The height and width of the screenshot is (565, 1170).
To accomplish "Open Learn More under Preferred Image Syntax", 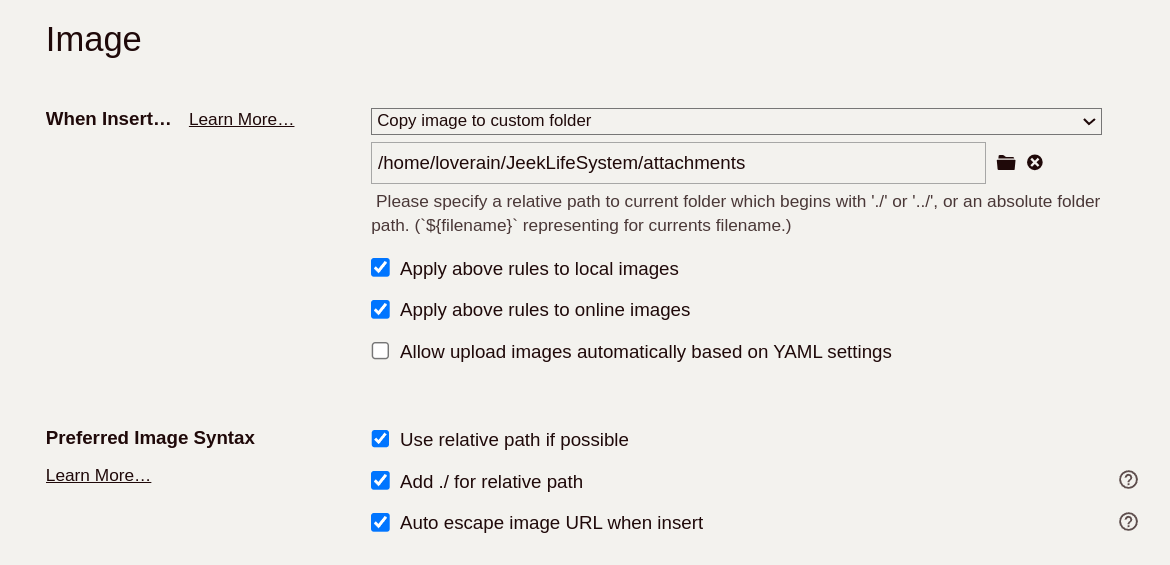I will pos(98,476).
